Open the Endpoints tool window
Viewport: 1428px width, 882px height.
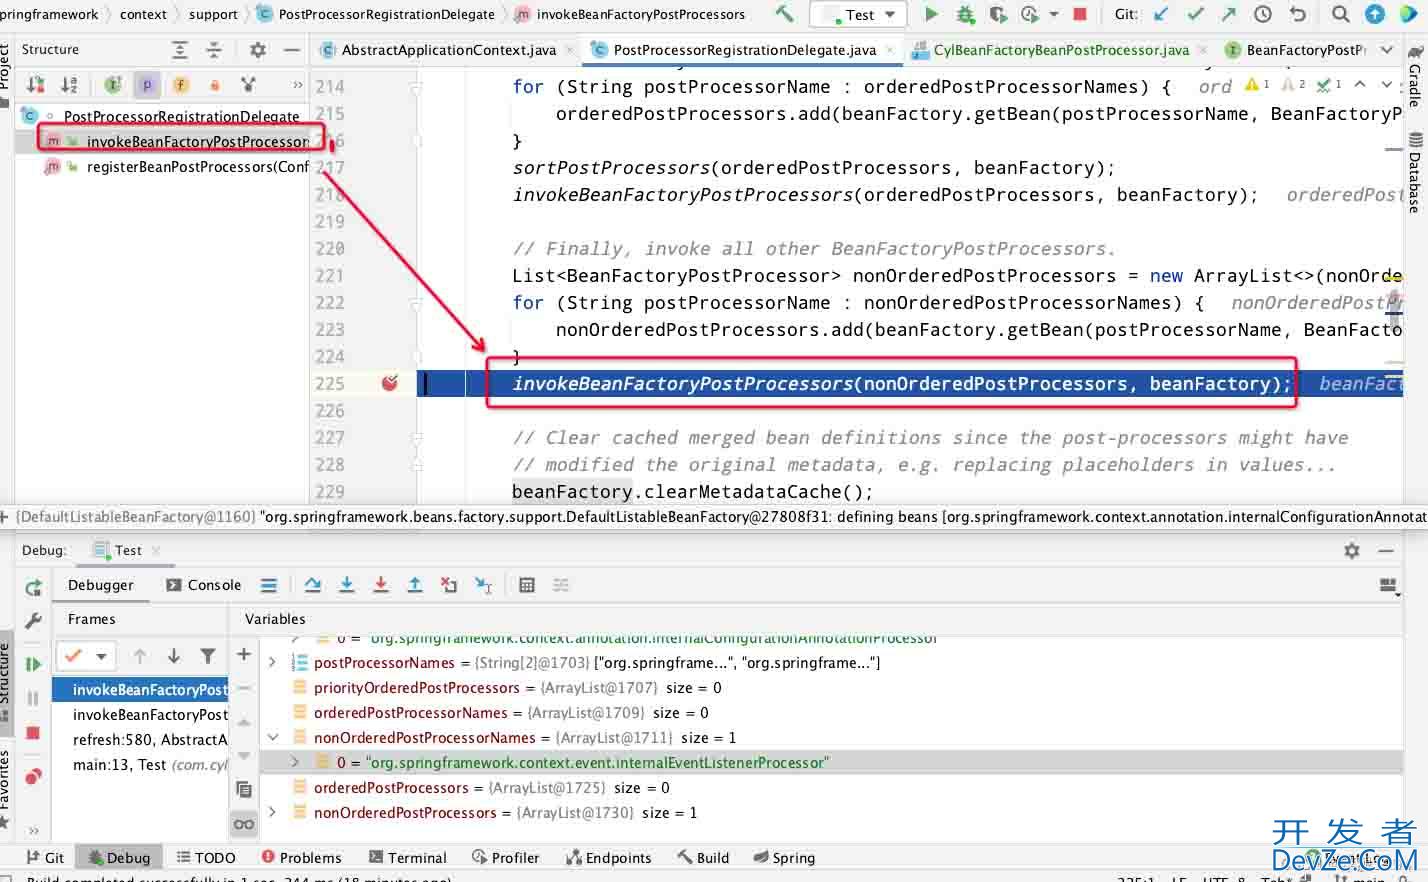[608, 857]
